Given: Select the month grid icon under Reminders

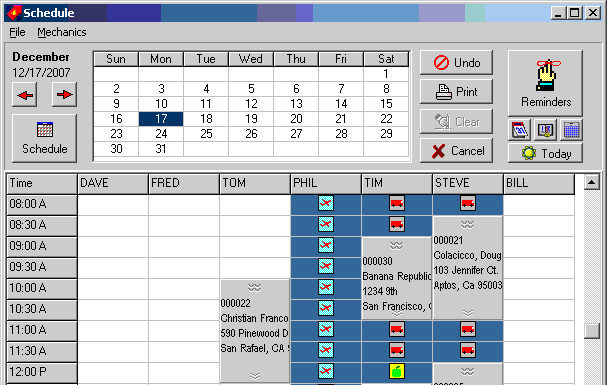Looking at the screenshot, I should (571, 130).
